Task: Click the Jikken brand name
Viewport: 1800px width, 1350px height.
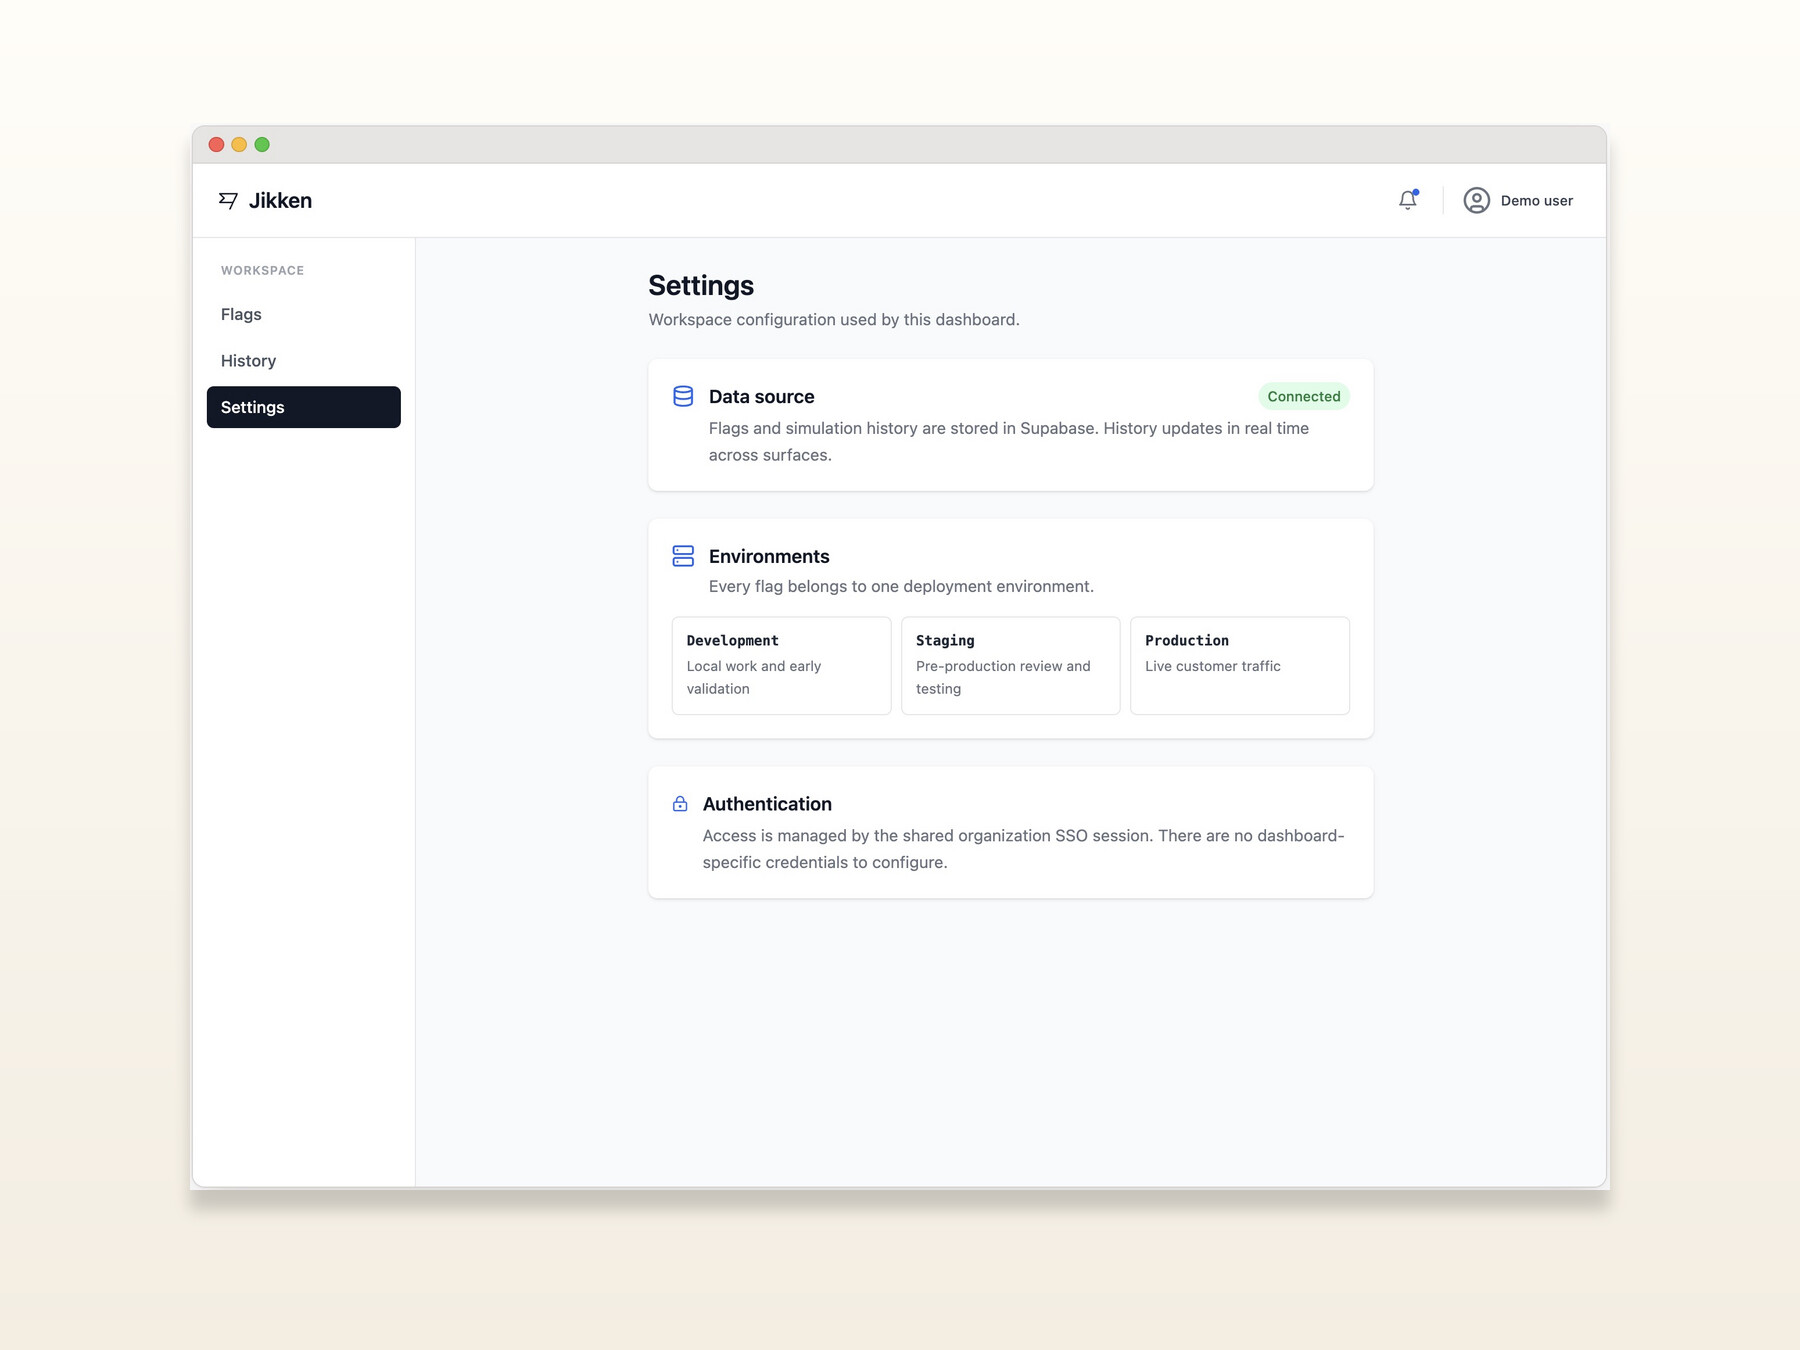Action: point(280,200)
